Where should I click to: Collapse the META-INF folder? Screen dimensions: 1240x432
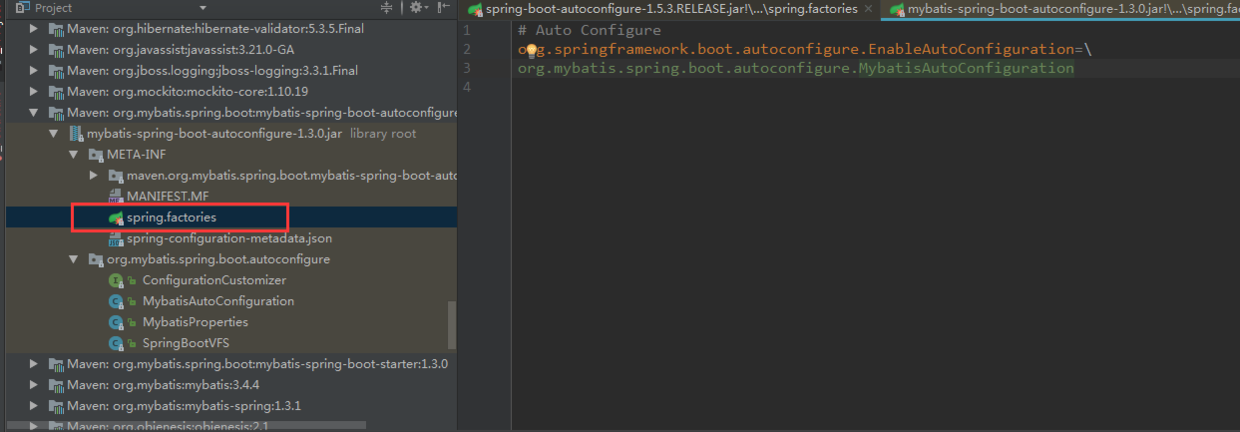[x=73, y=155]
